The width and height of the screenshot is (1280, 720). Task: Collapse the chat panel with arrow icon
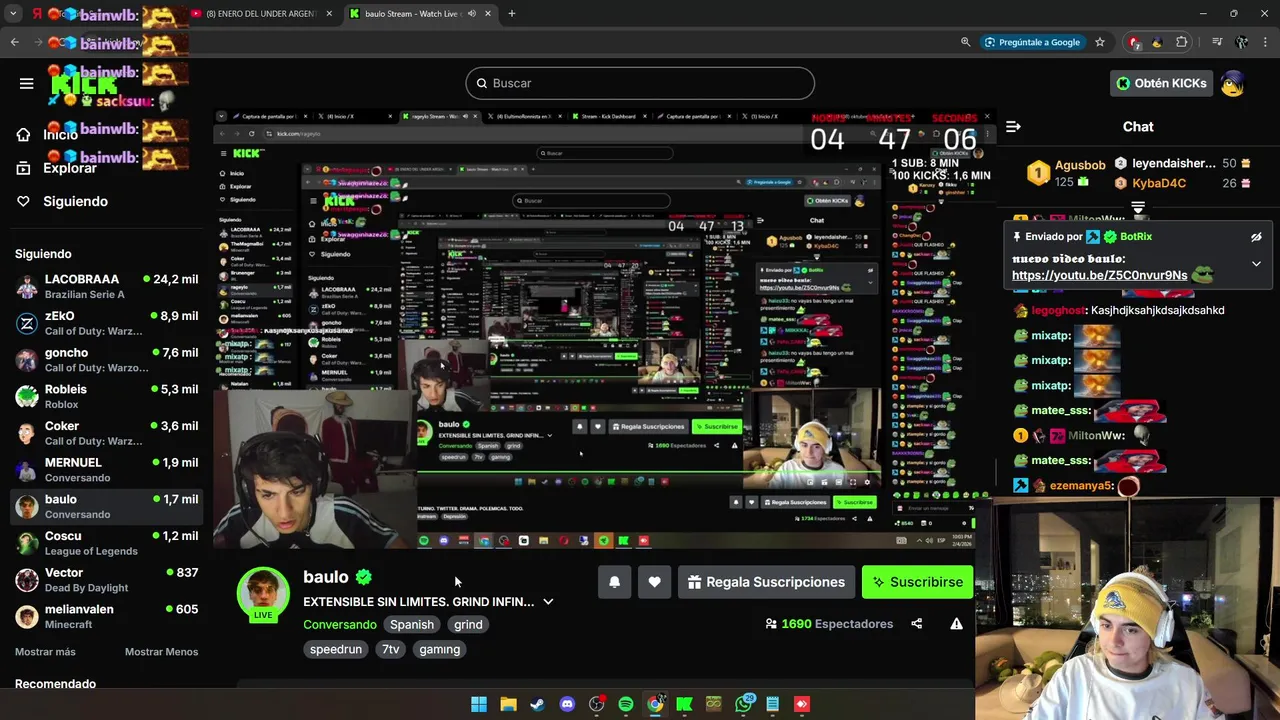[1013, 127]
